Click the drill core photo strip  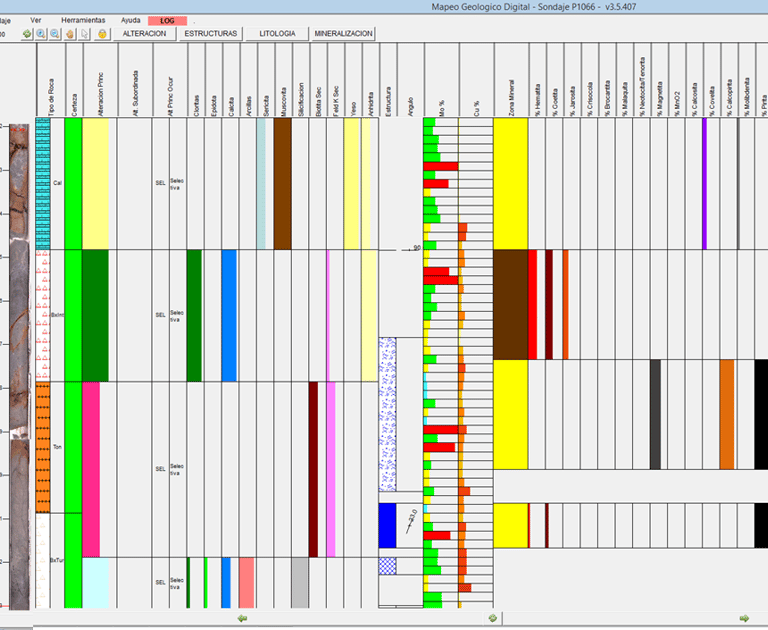[19, 366]
